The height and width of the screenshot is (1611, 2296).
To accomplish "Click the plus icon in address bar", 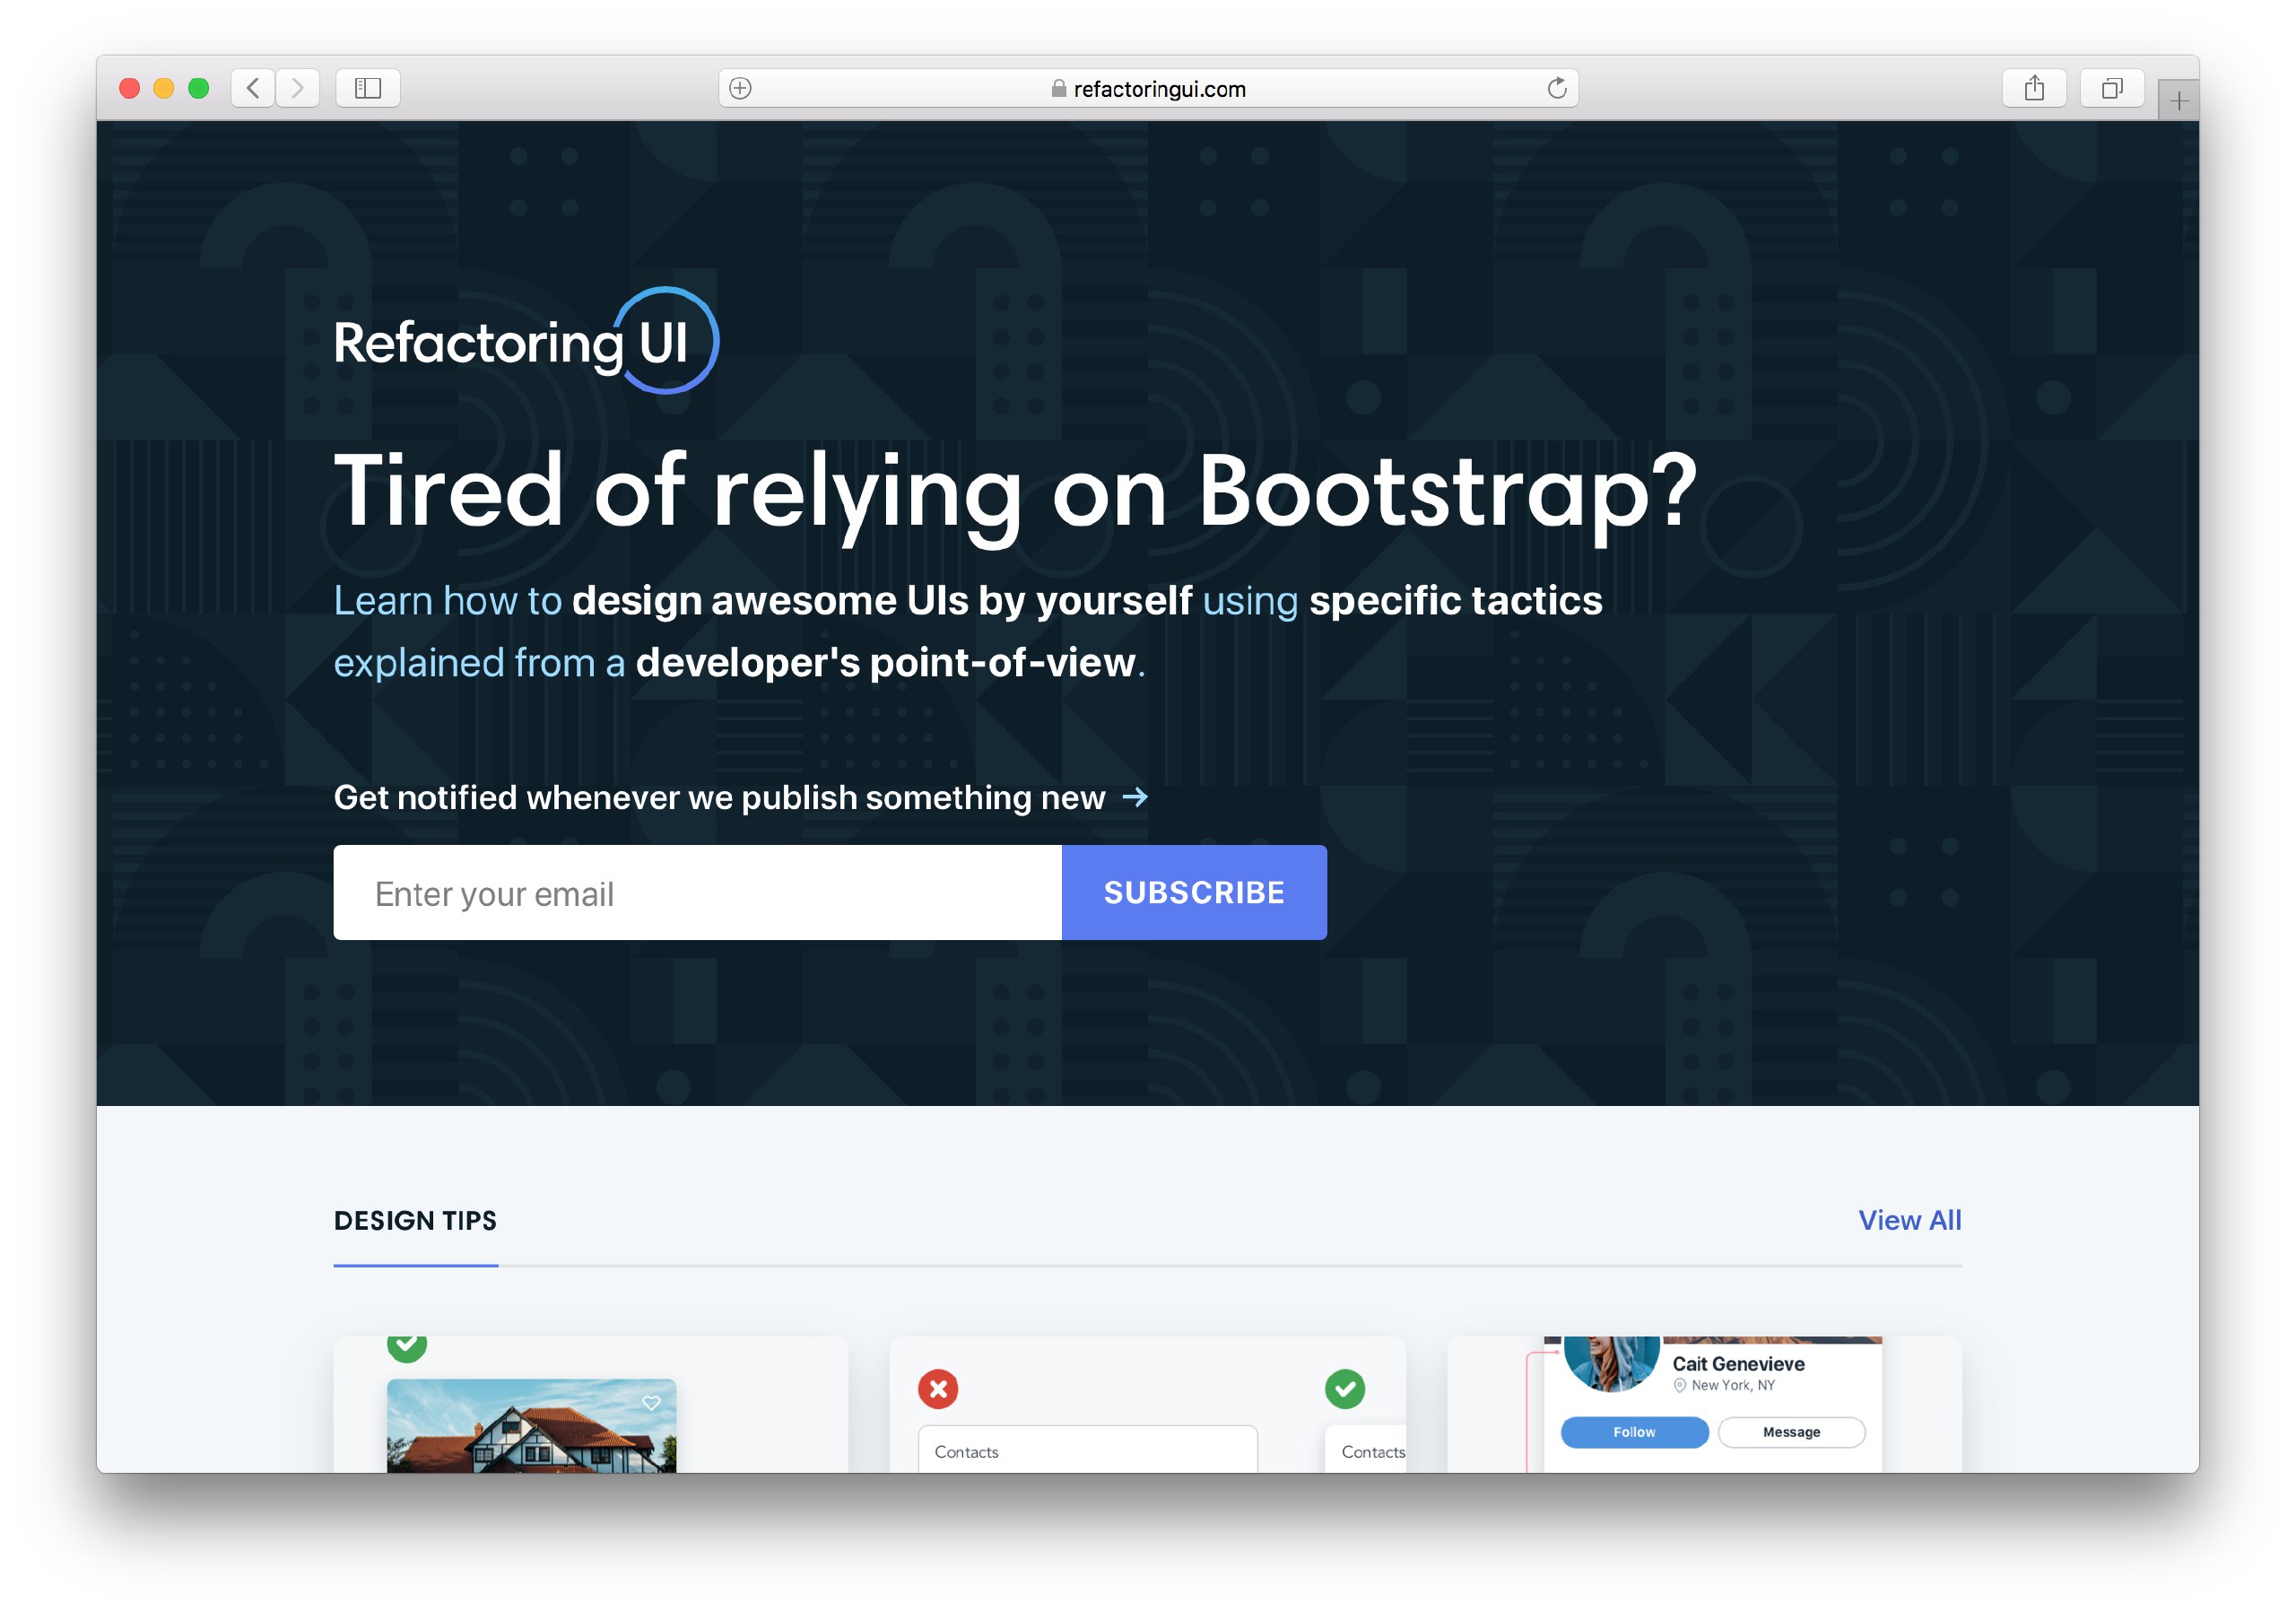I will point(740,88).
